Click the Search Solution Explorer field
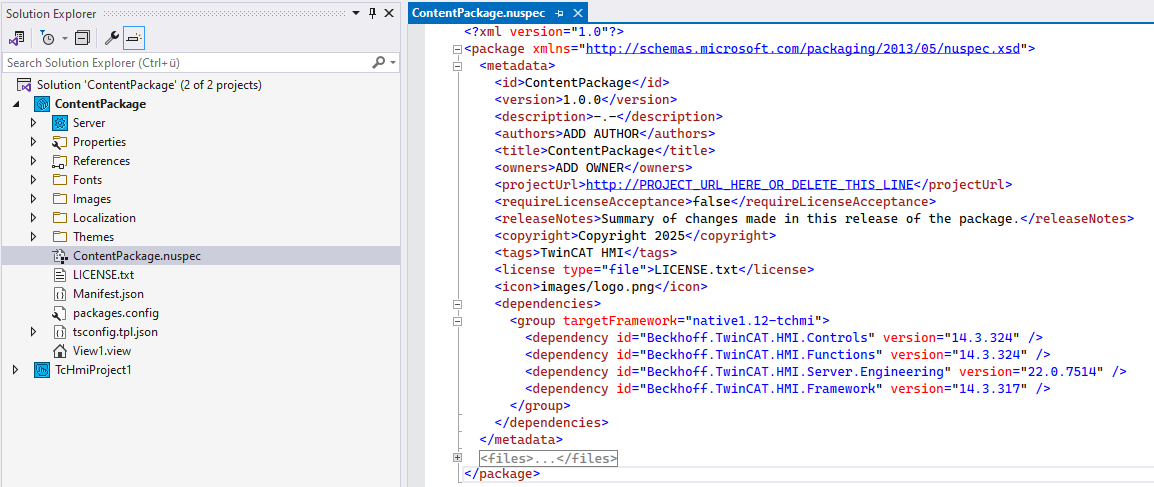Image resolution: width=1154 pixels, height=487 pixels. pos(185,63)
